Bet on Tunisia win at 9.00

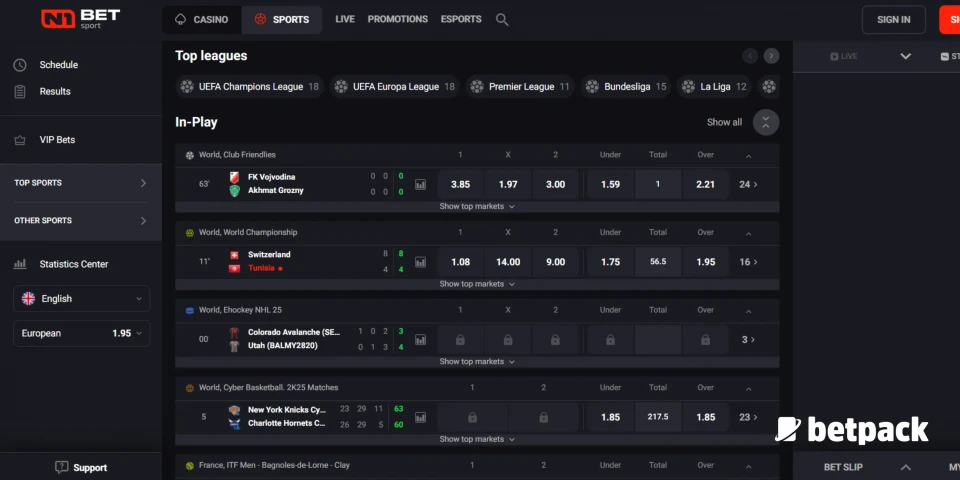(555, 262)
